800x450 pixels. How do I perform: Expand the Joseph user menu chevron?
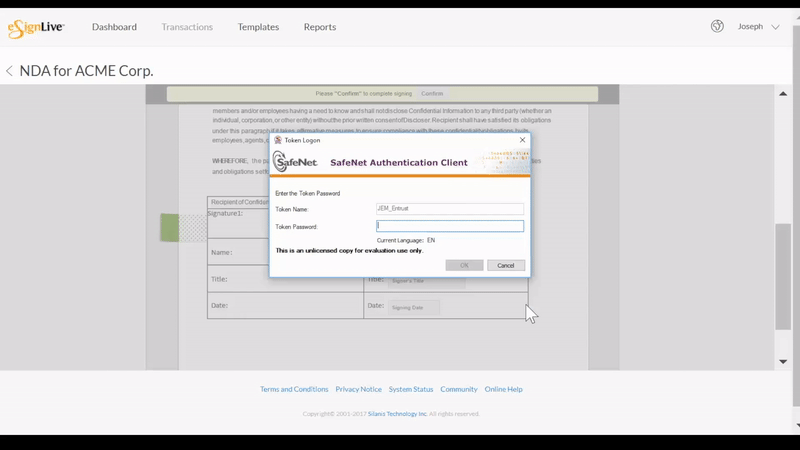[776, 27]
